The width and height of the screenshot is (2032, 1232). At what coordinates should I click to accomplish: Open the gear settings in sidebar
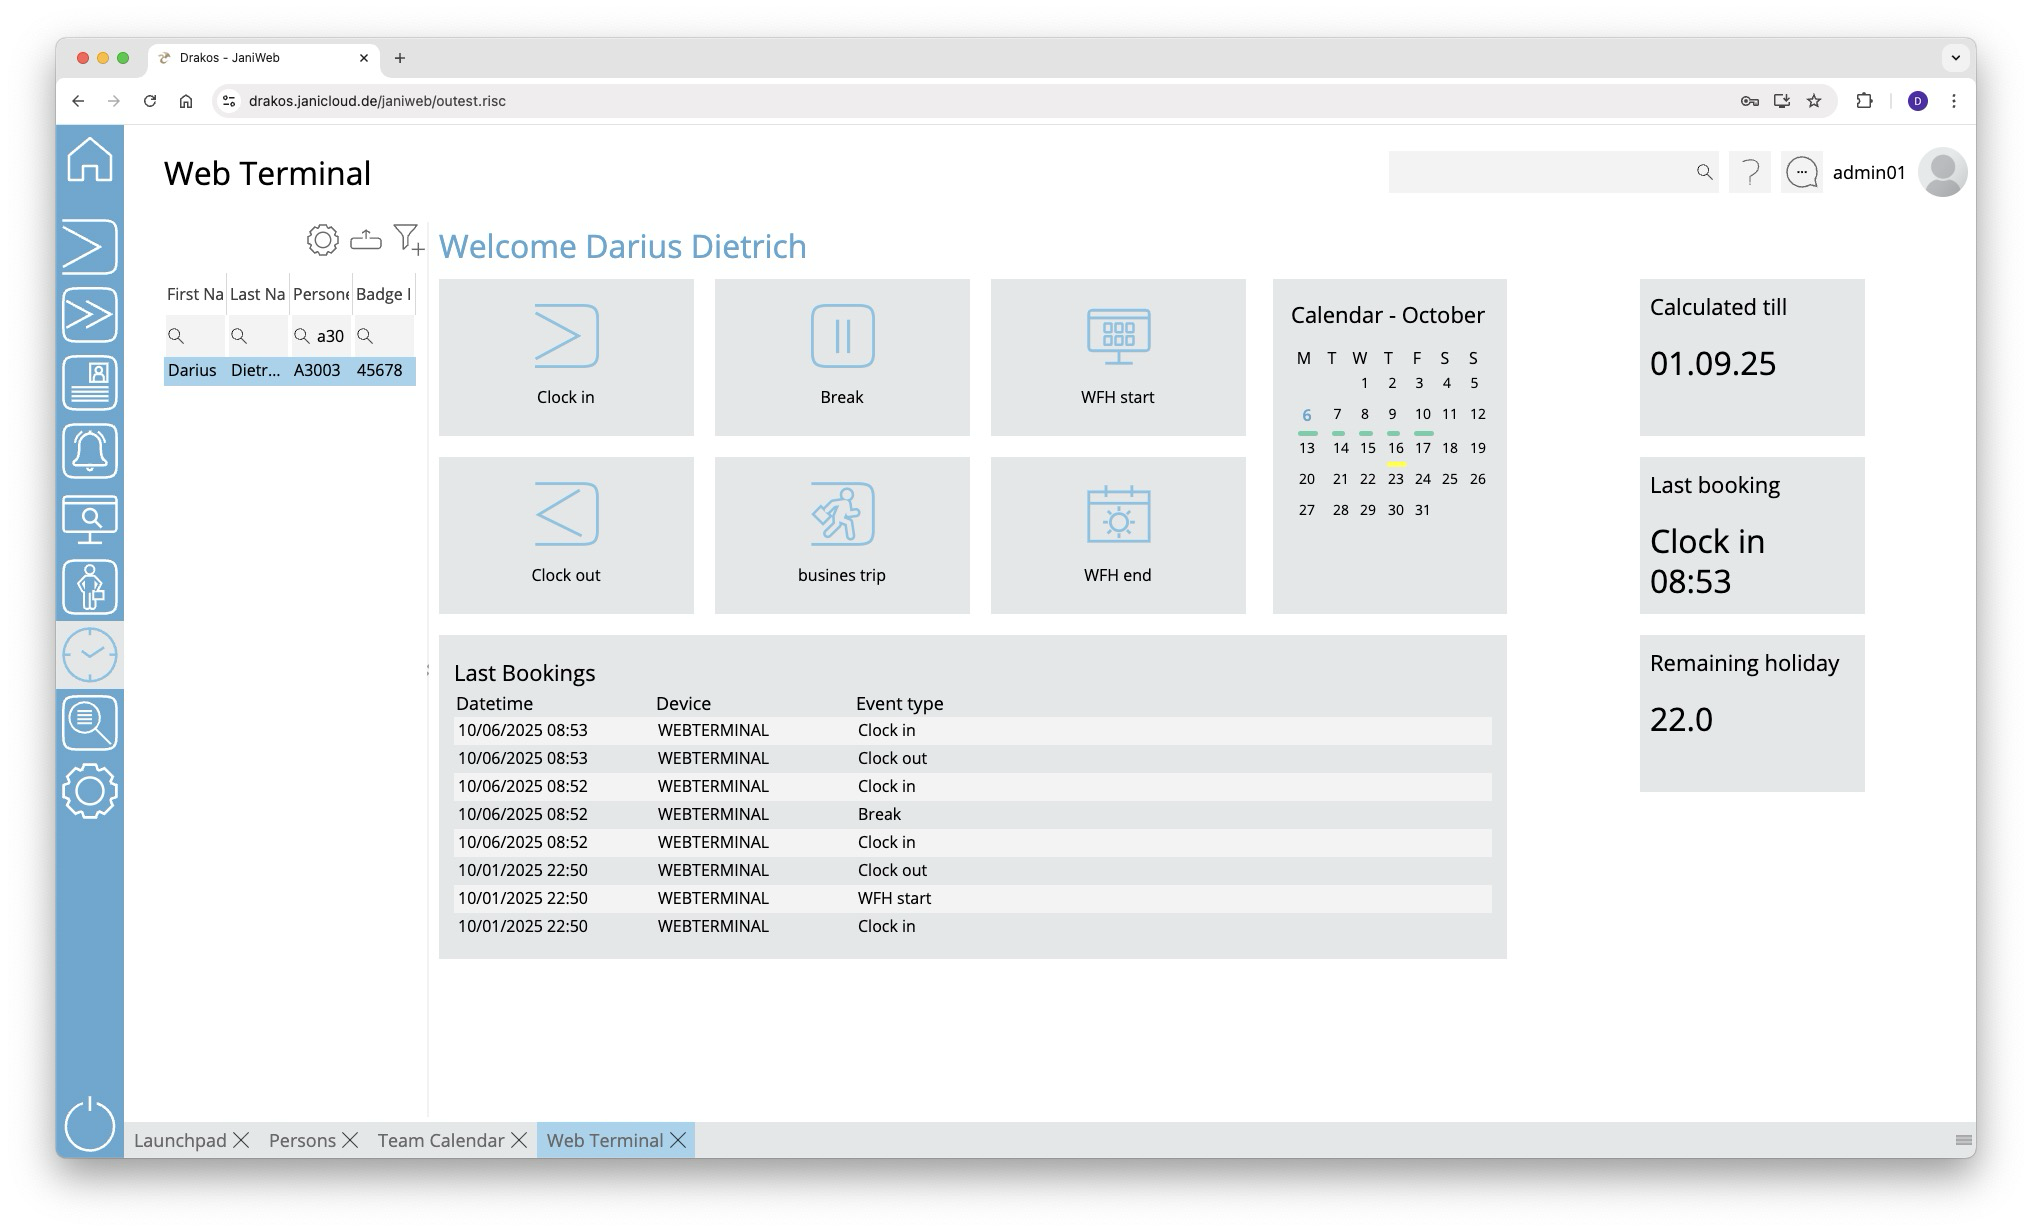[x=90, y=791]
